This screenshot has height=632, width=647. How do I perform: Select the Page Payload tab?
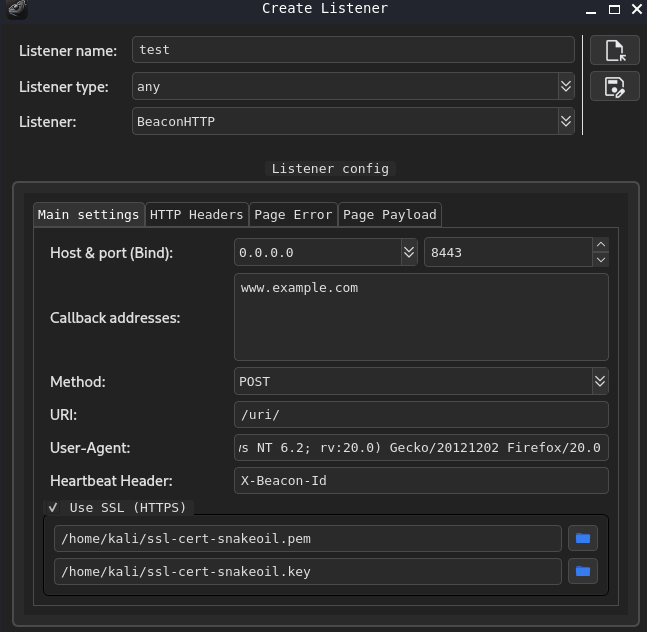tap(389, 214)
